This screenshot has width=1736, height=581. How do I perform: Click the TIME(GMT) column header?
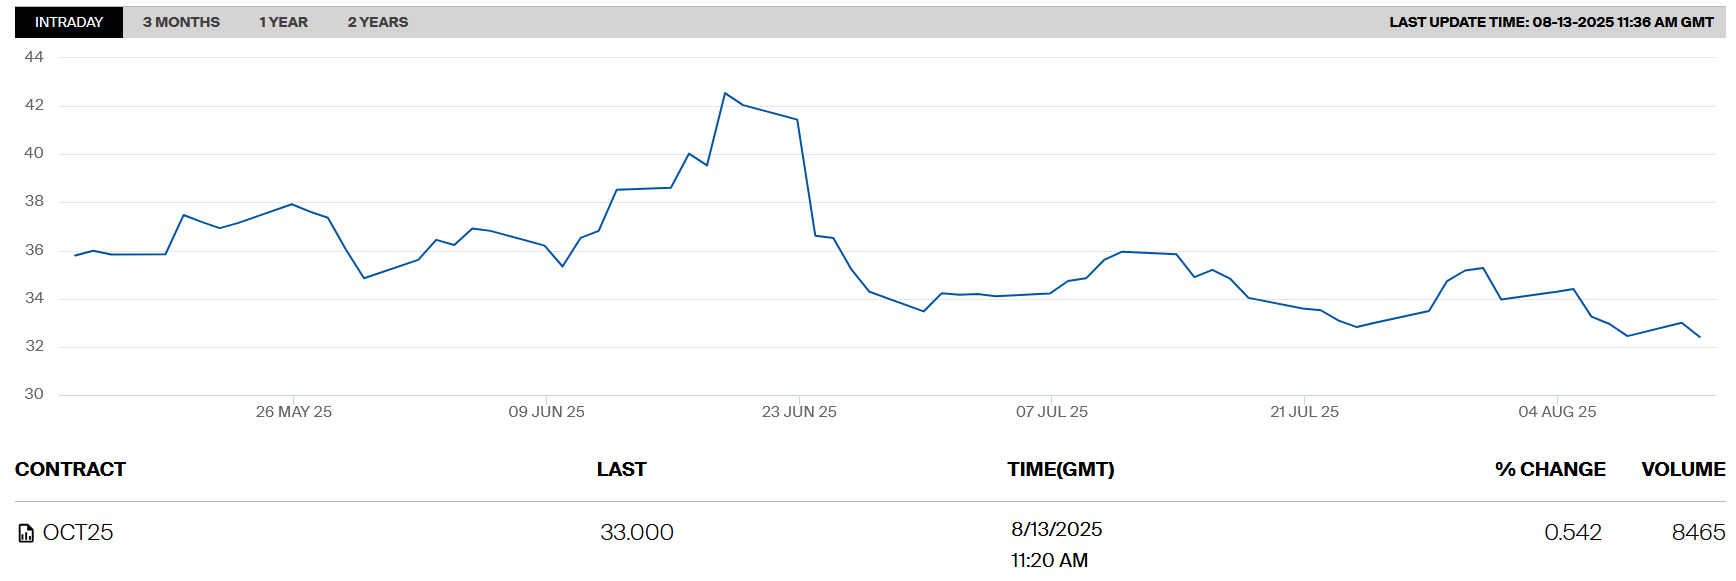[x=1060, y=469]
